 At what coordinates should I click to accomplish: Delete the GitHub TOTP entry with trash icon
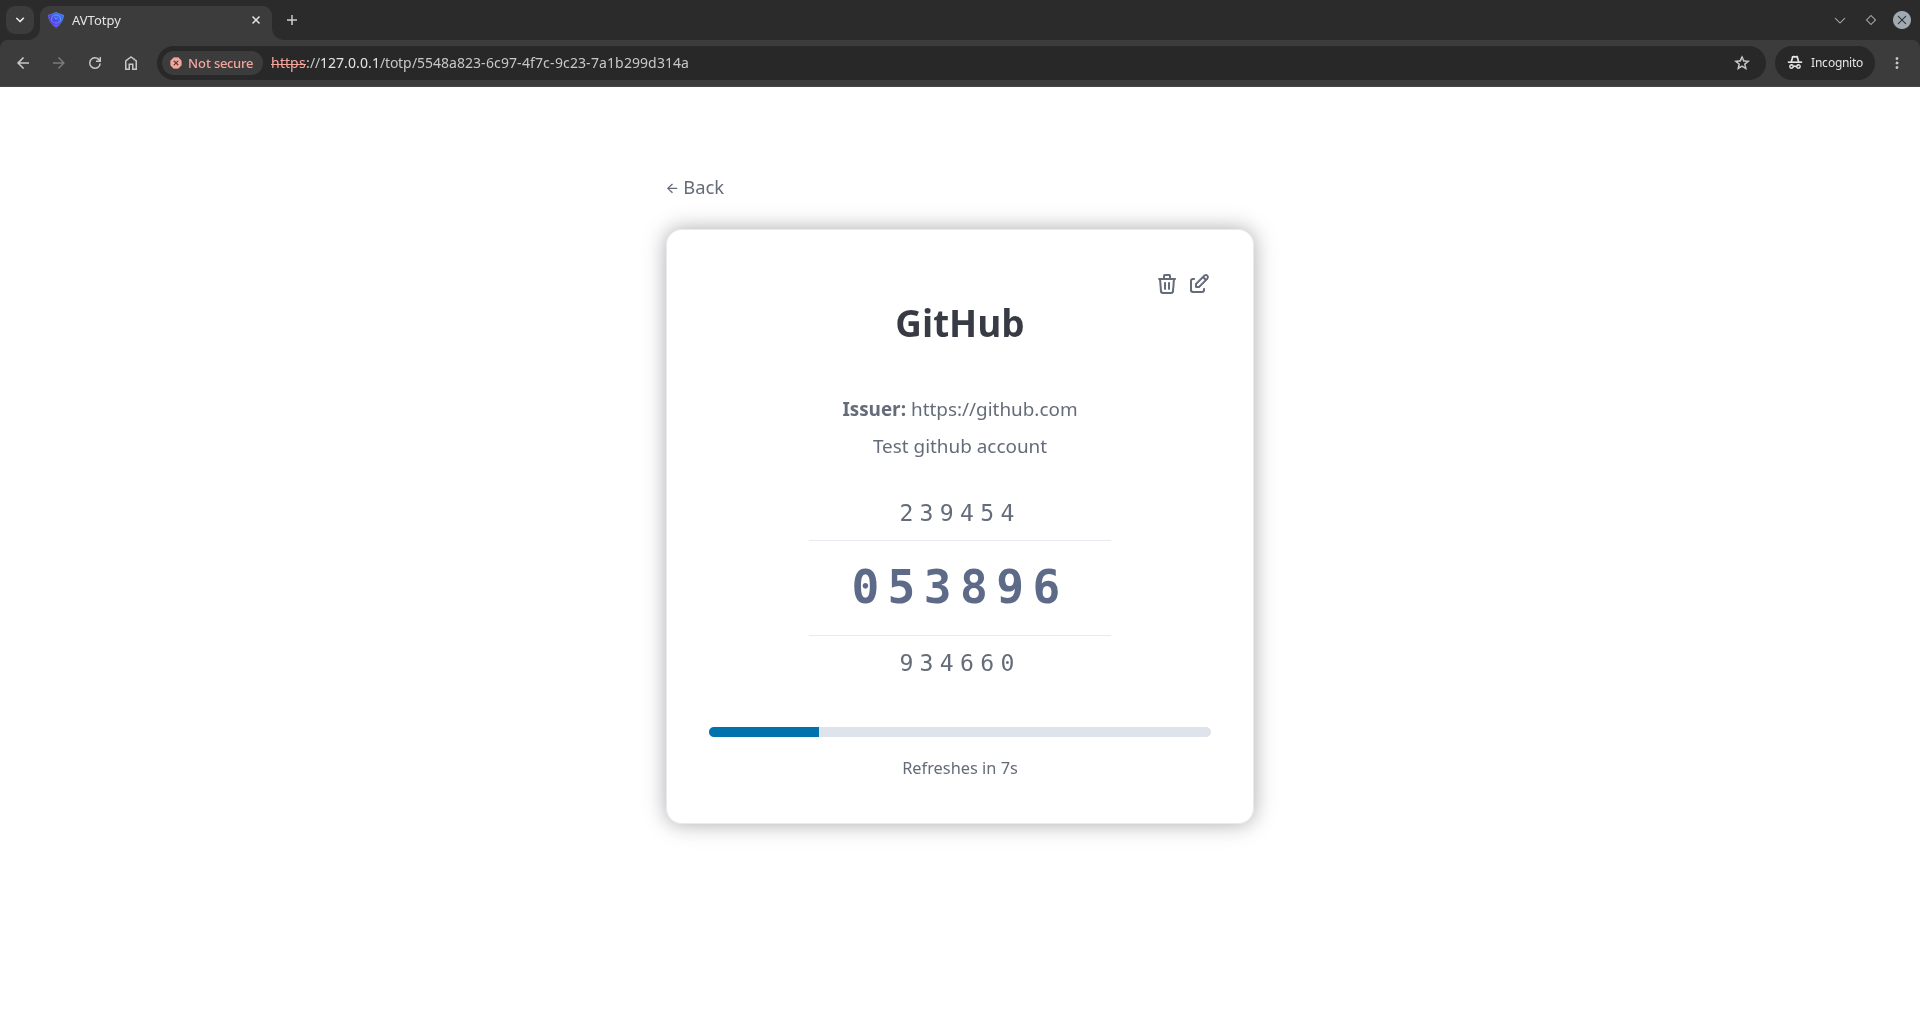pos(1166,284)
